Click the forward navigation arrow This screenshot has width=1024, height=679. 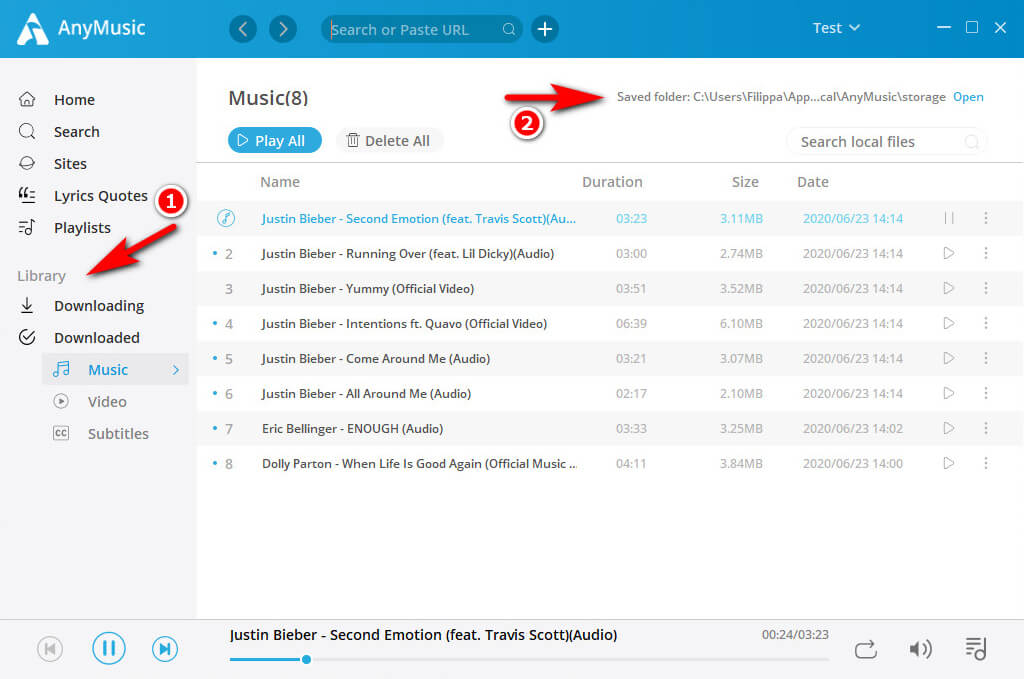tap(283, 29)
